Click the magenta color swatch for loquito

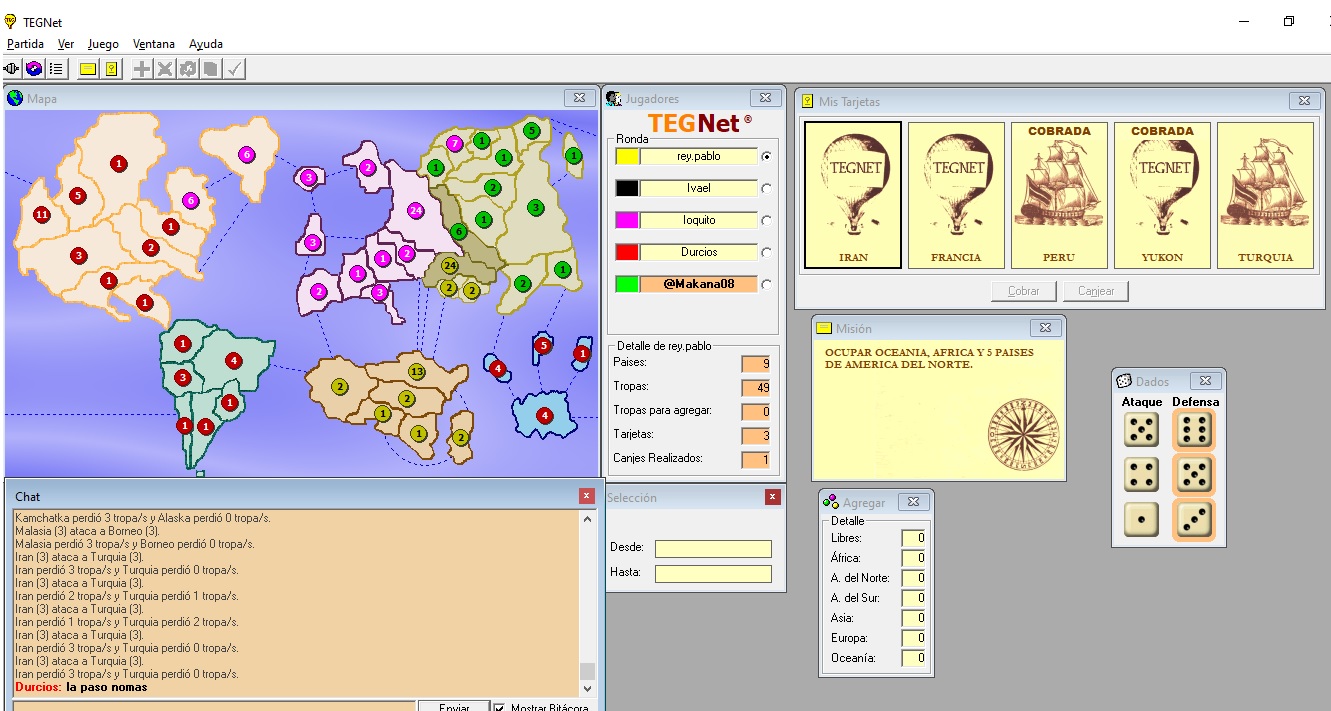627,220
